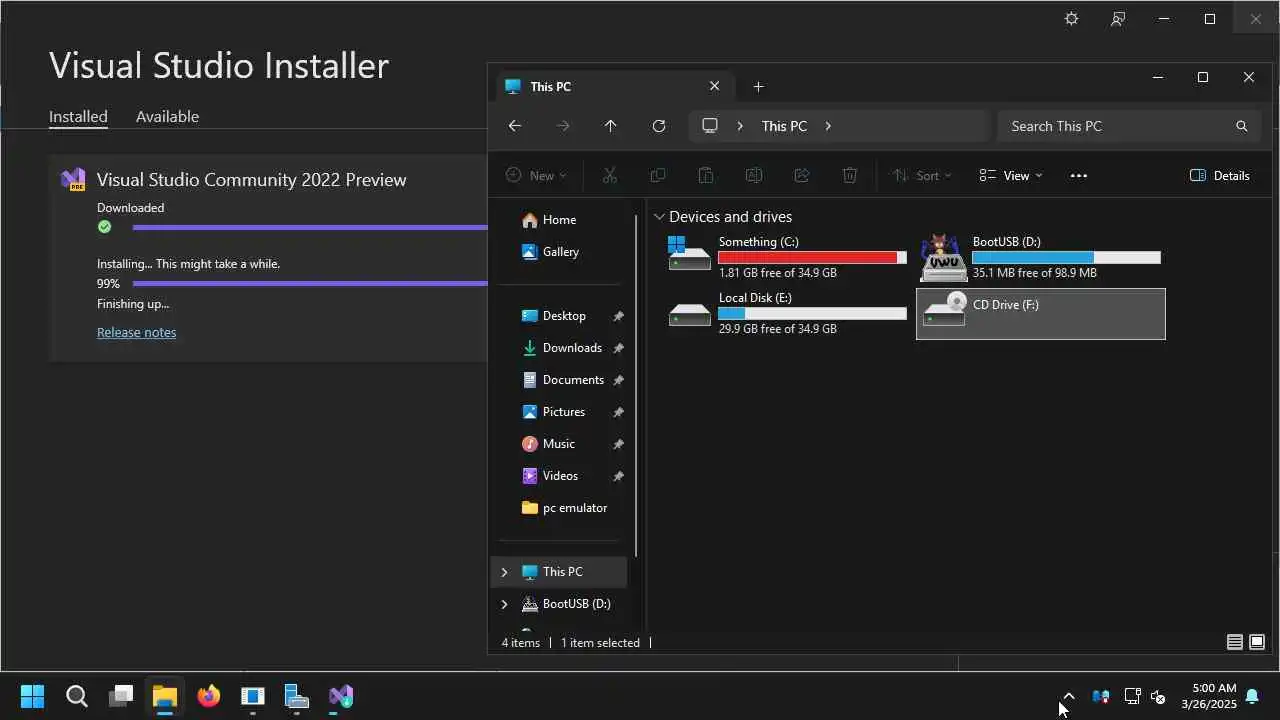Click the monitor icon in address bar
The height and width of the screenshot is (720, 1280).
point(710,126)
